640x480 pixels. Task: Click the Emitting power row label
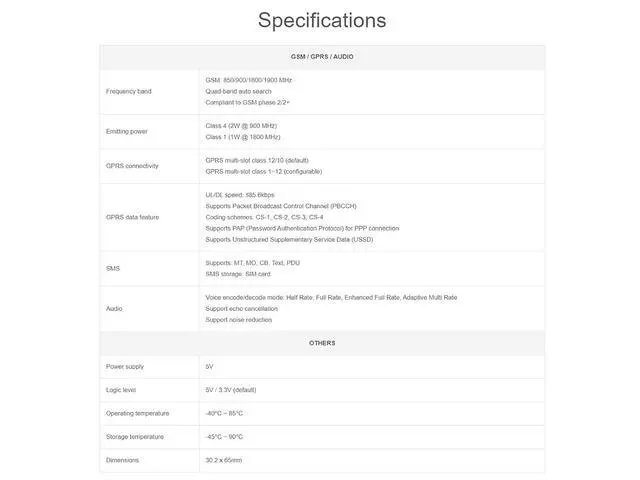pos(127,131)
